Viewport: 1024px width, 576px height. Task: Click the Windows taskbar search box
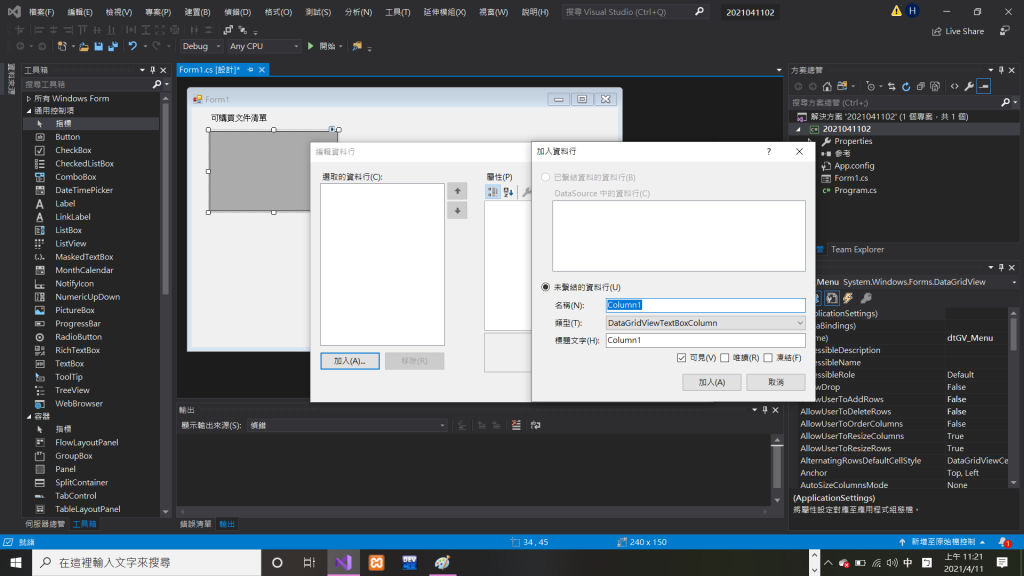pyautogui.click(x=146, y=562)
